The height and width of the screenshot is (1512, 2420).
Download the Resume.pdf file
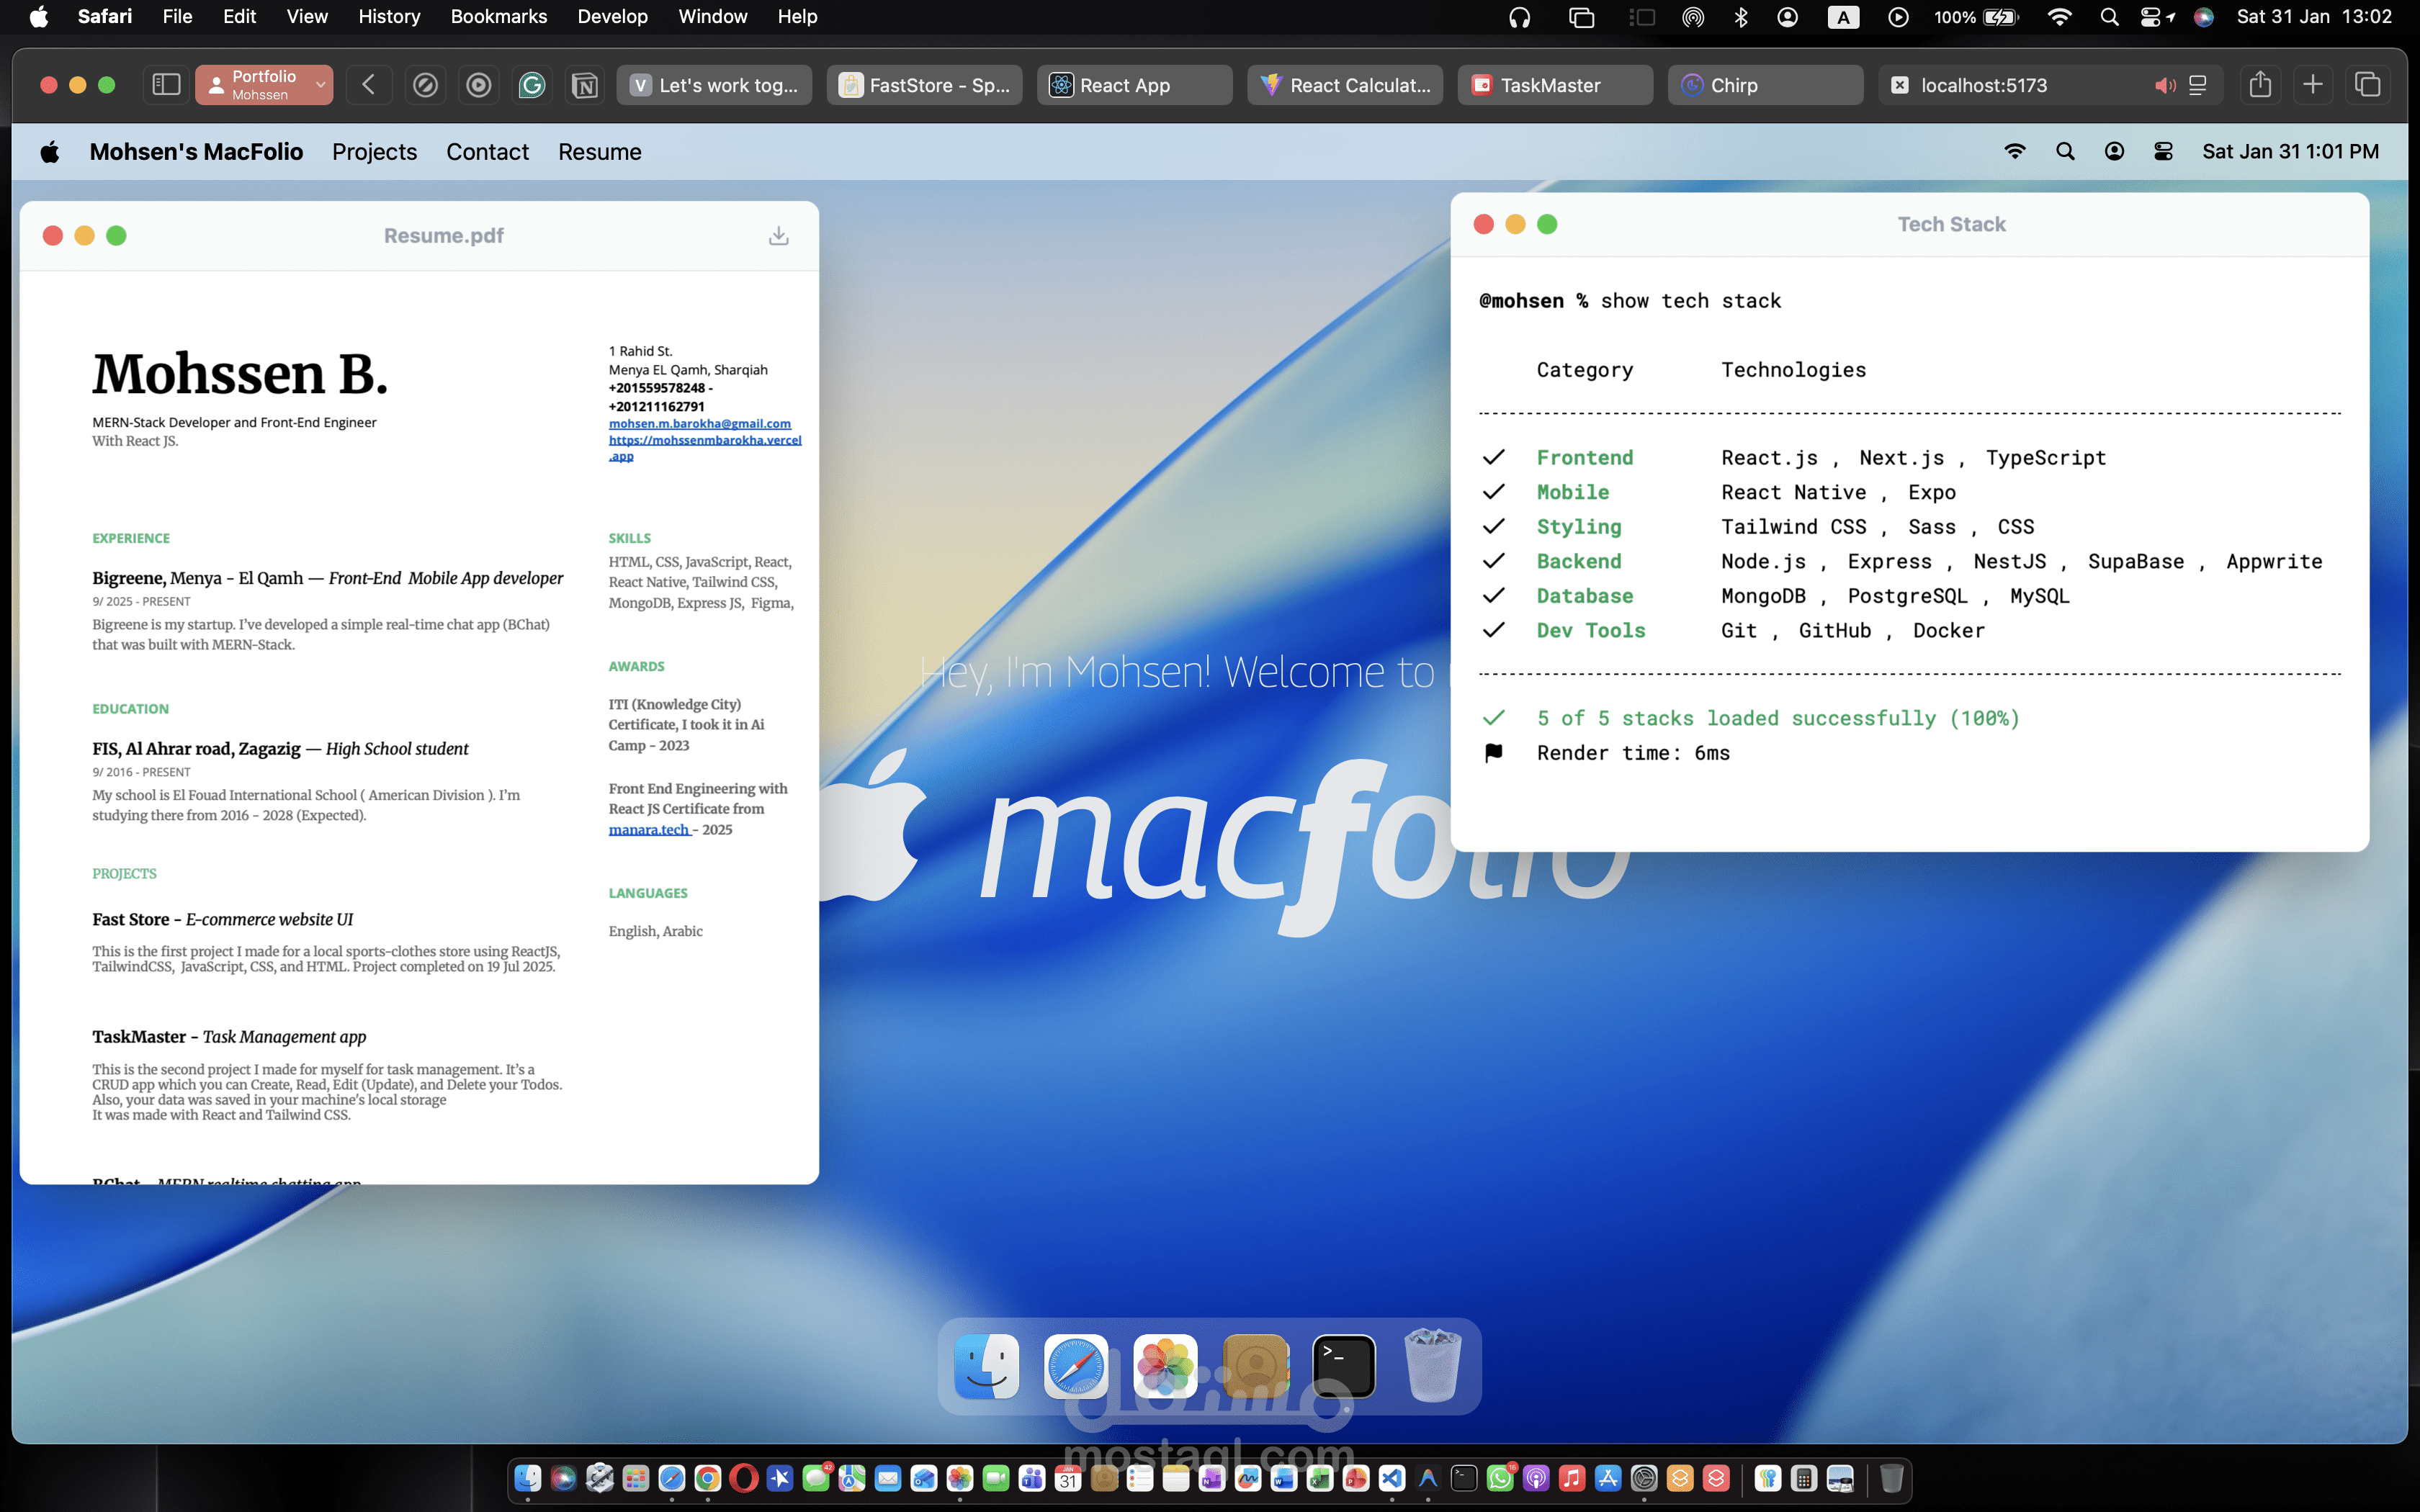778,236
